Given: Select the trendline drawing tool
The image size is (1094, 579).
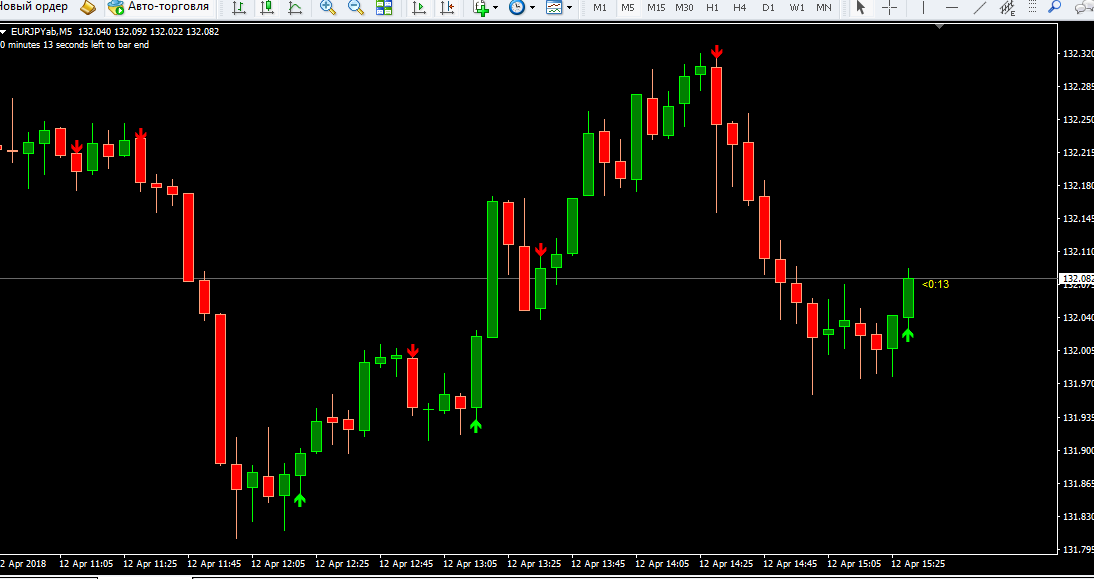Looking at the screenshot, I should tap(980, 8).
